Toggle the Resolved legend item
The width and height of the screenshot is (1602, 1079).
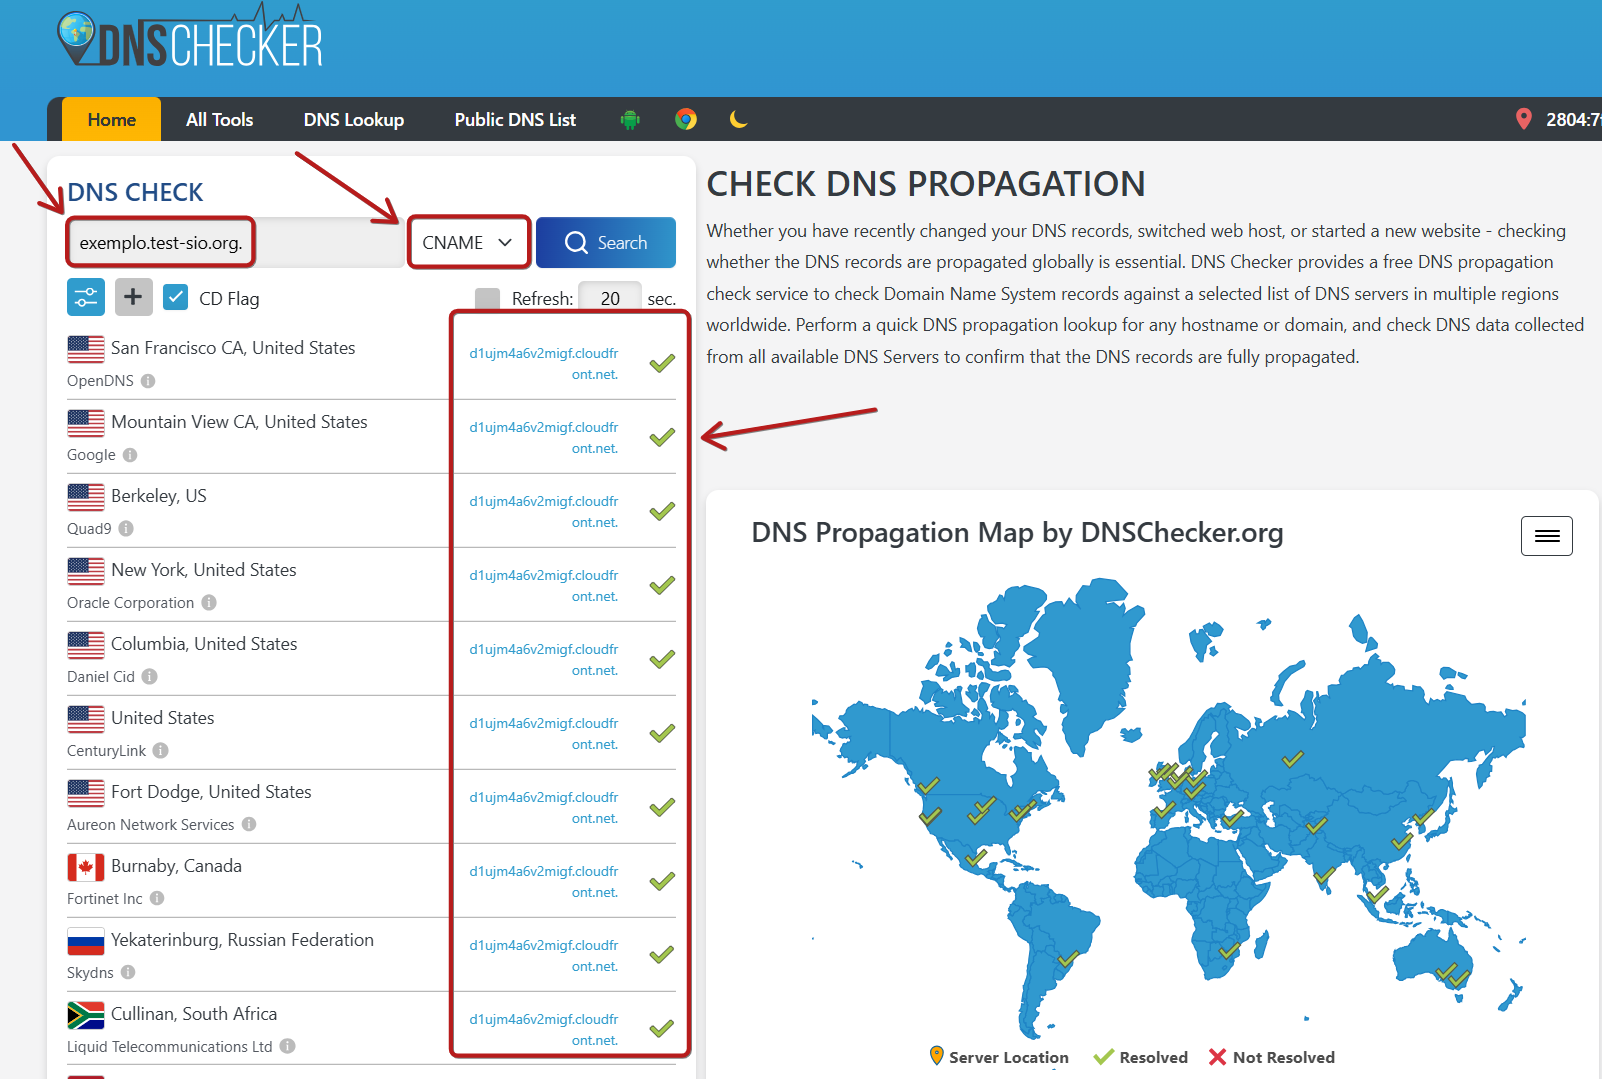tap(1141, 1057)
